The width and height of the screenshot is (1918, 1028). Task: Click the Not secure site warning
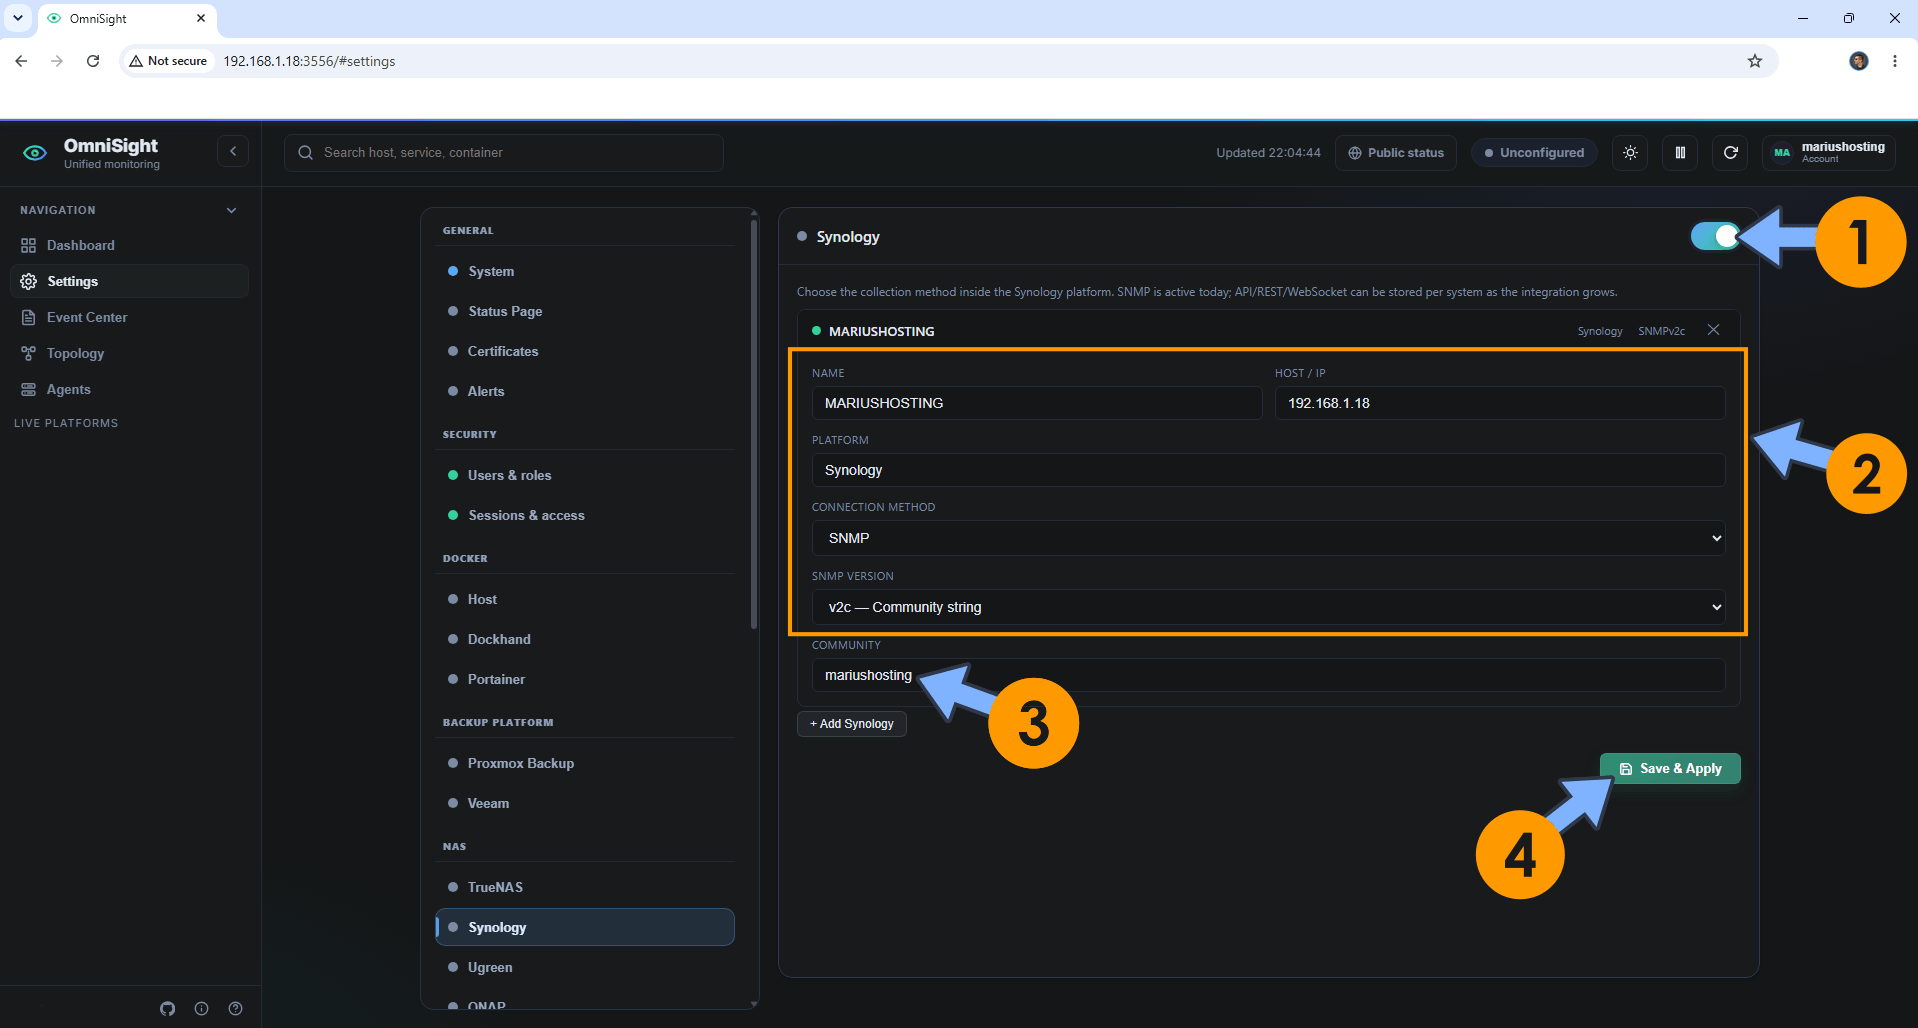tap(168, 61)
